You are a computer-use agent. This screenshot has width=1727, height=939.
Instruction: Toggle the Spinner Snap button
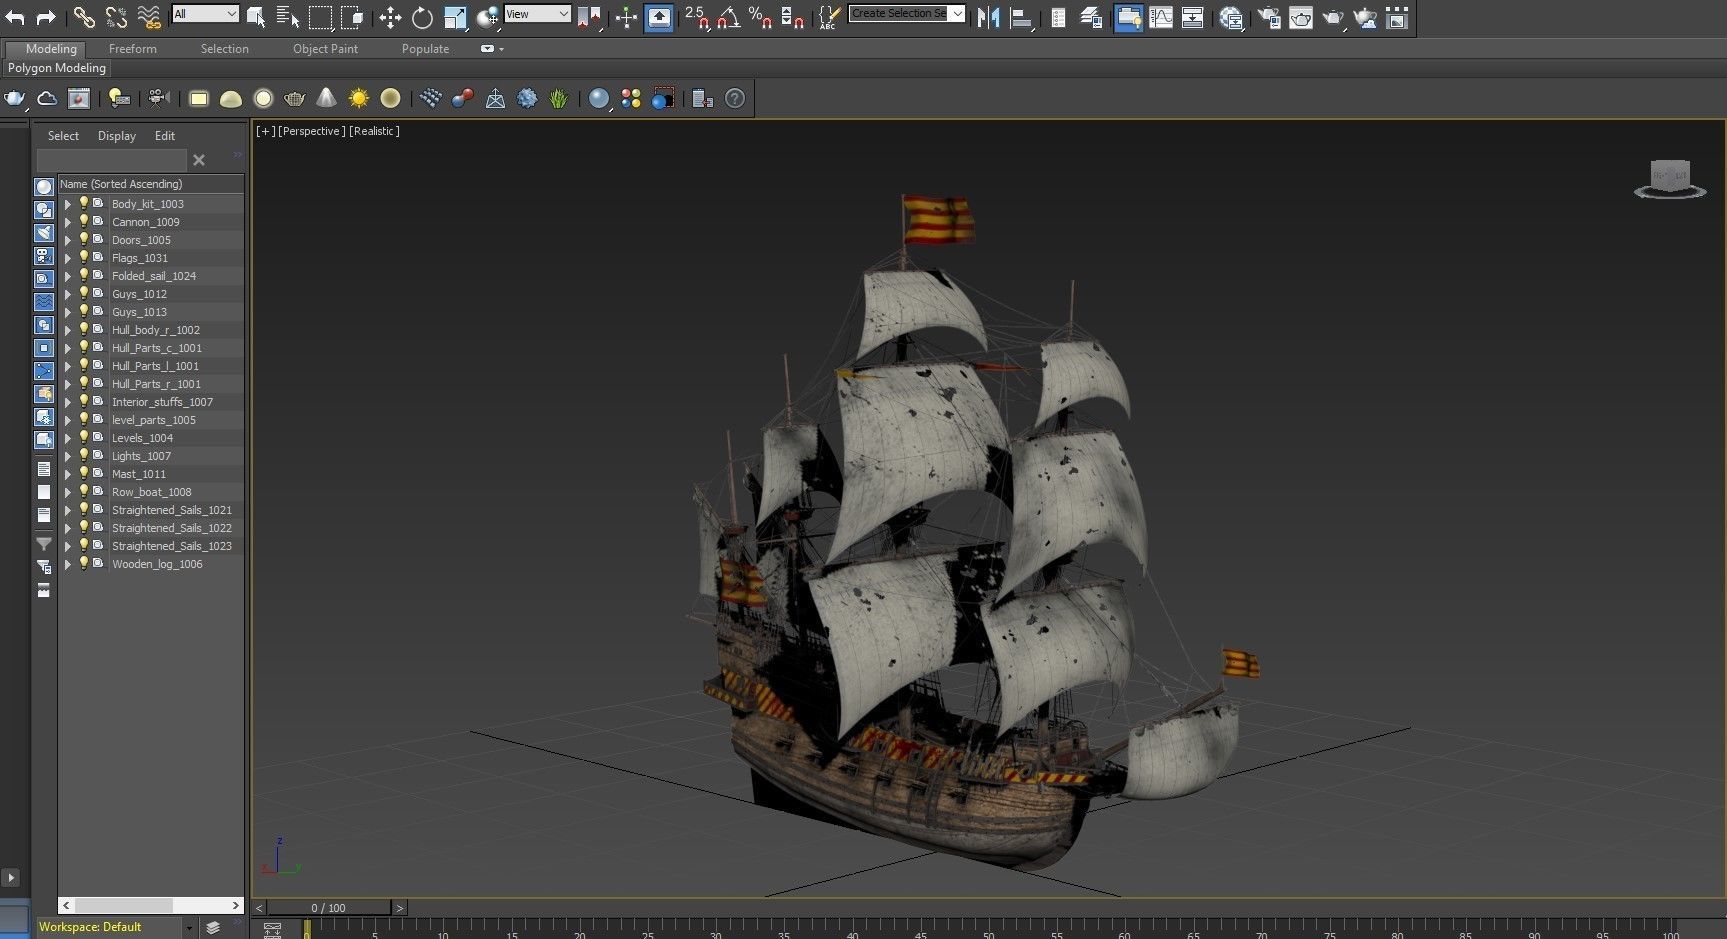792,17
